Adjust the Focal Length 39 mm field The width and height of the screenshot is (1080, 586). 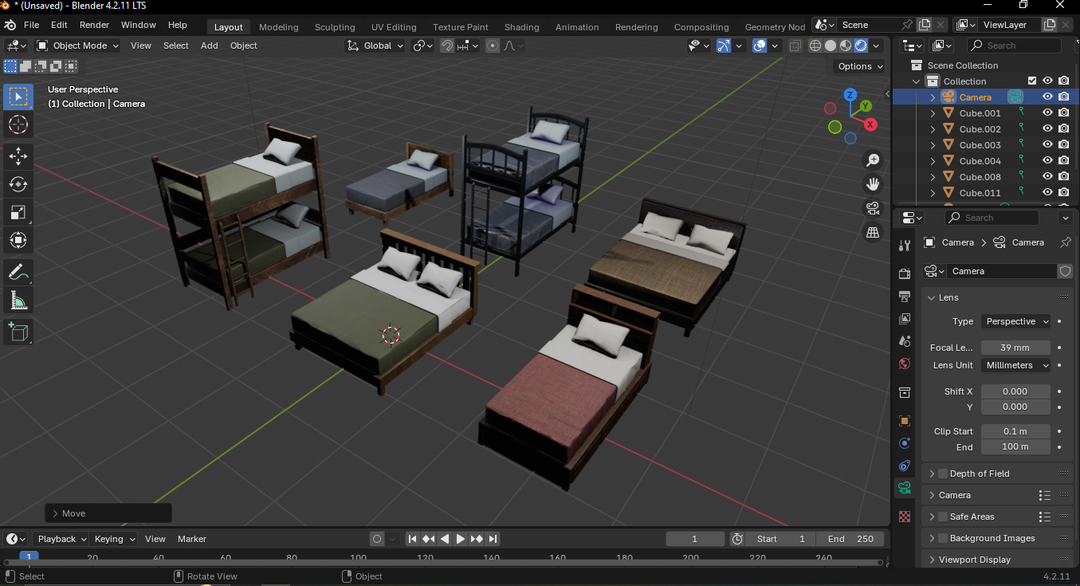click(x=1015, y=348)
